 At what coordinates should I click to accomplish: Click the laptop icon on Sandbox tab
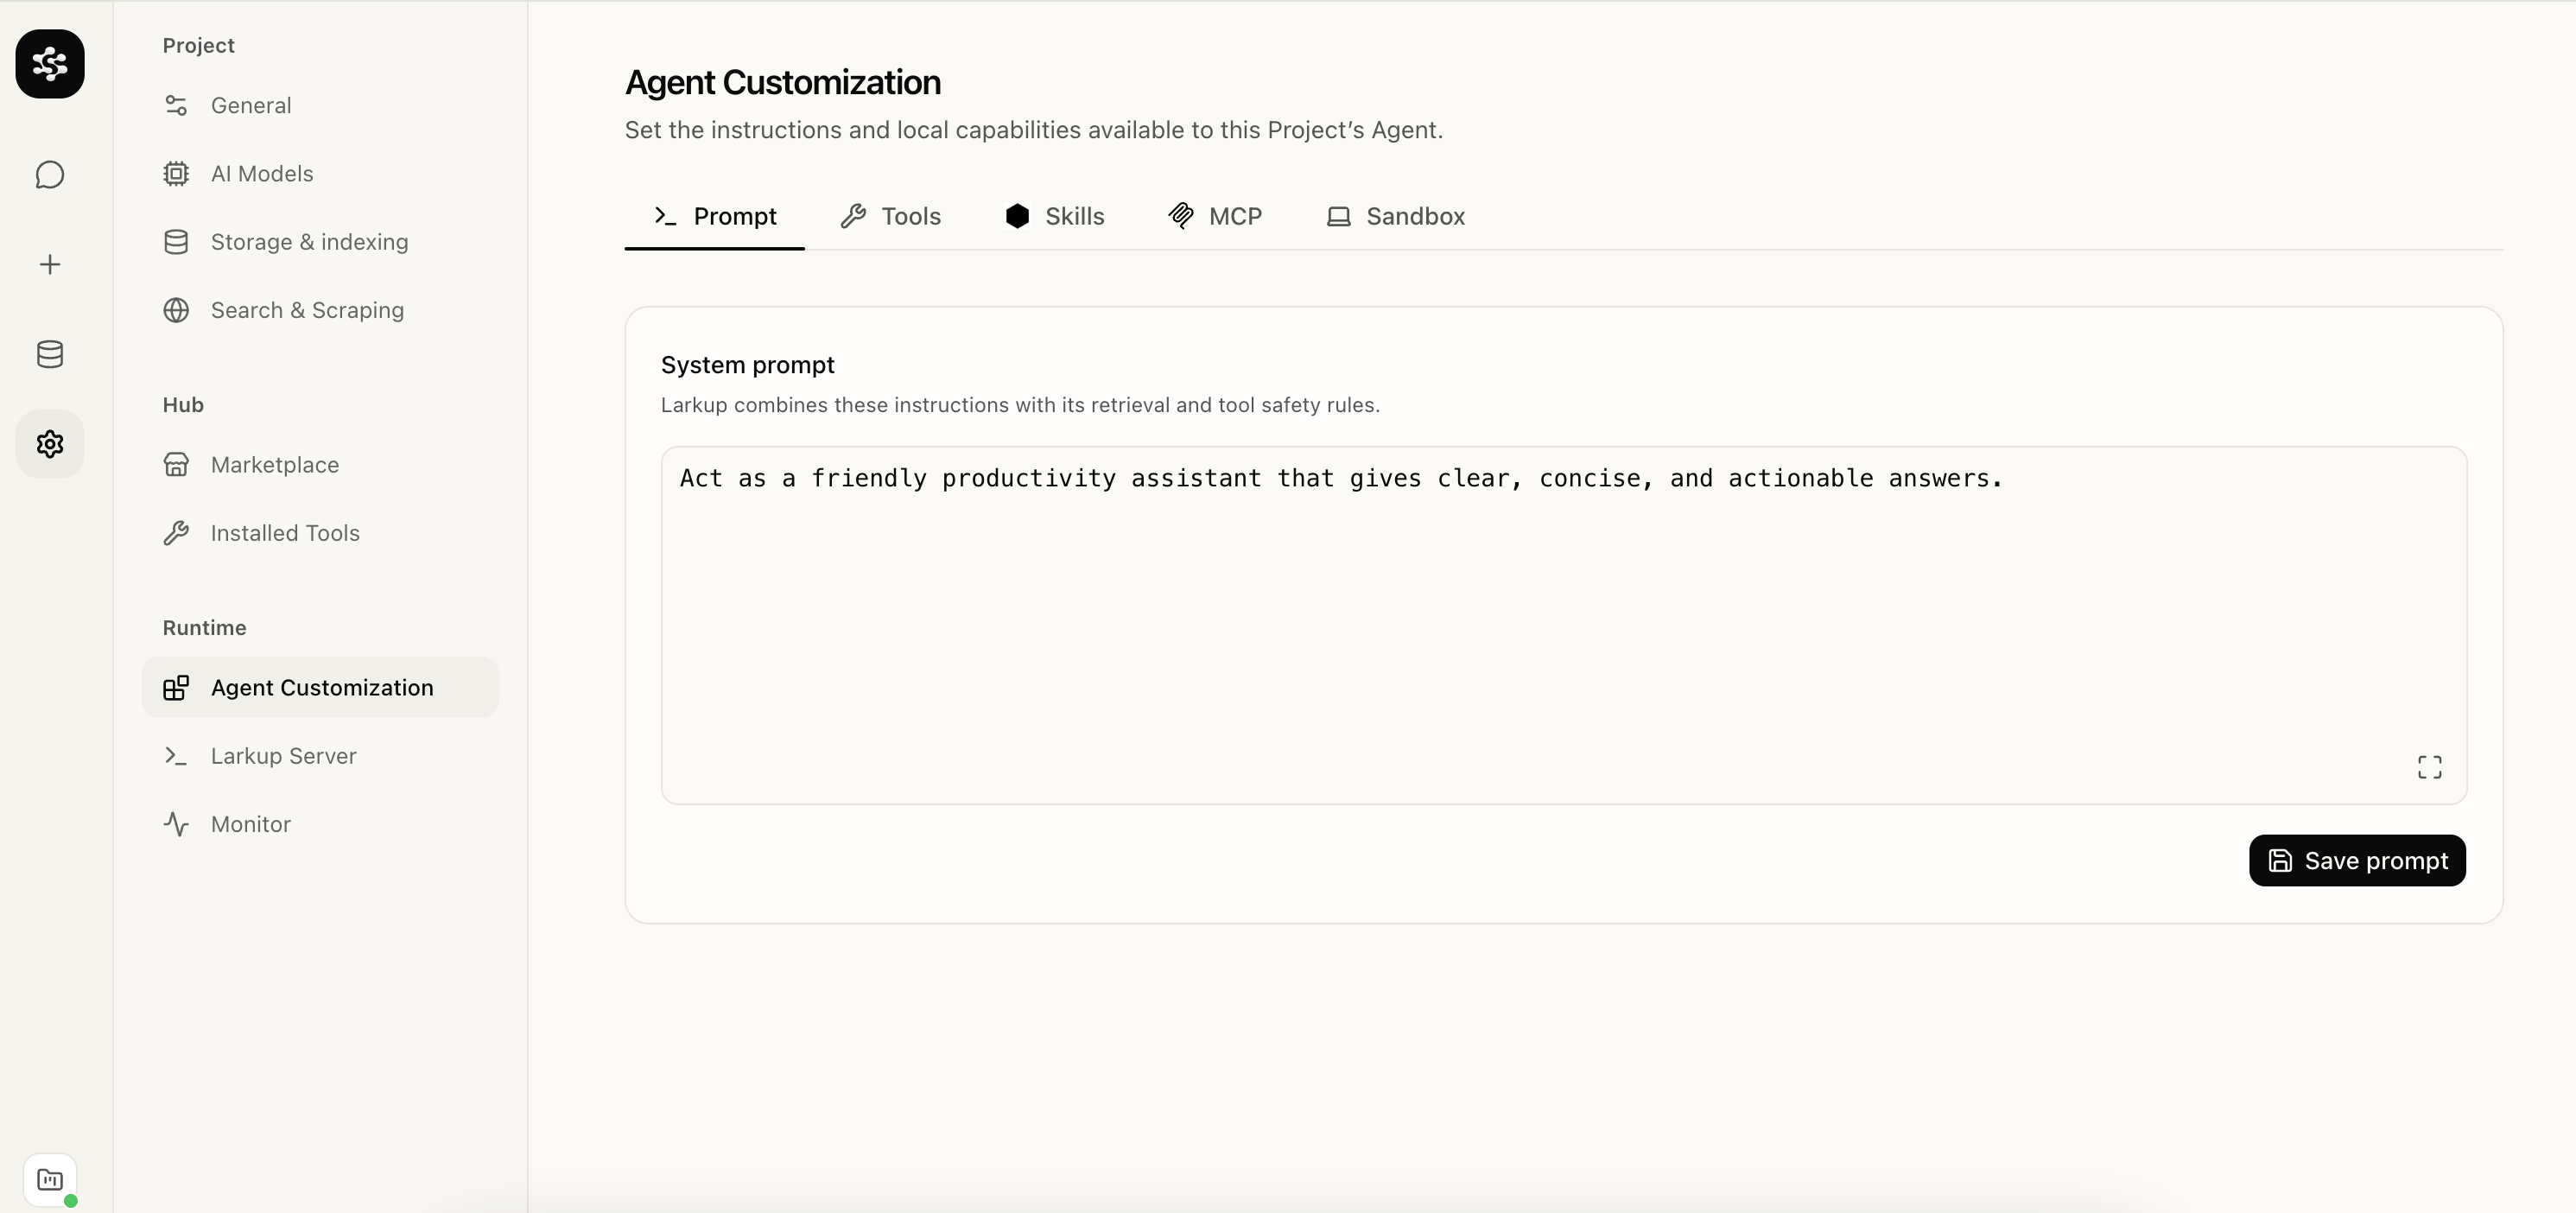[x=1339, y=216]
